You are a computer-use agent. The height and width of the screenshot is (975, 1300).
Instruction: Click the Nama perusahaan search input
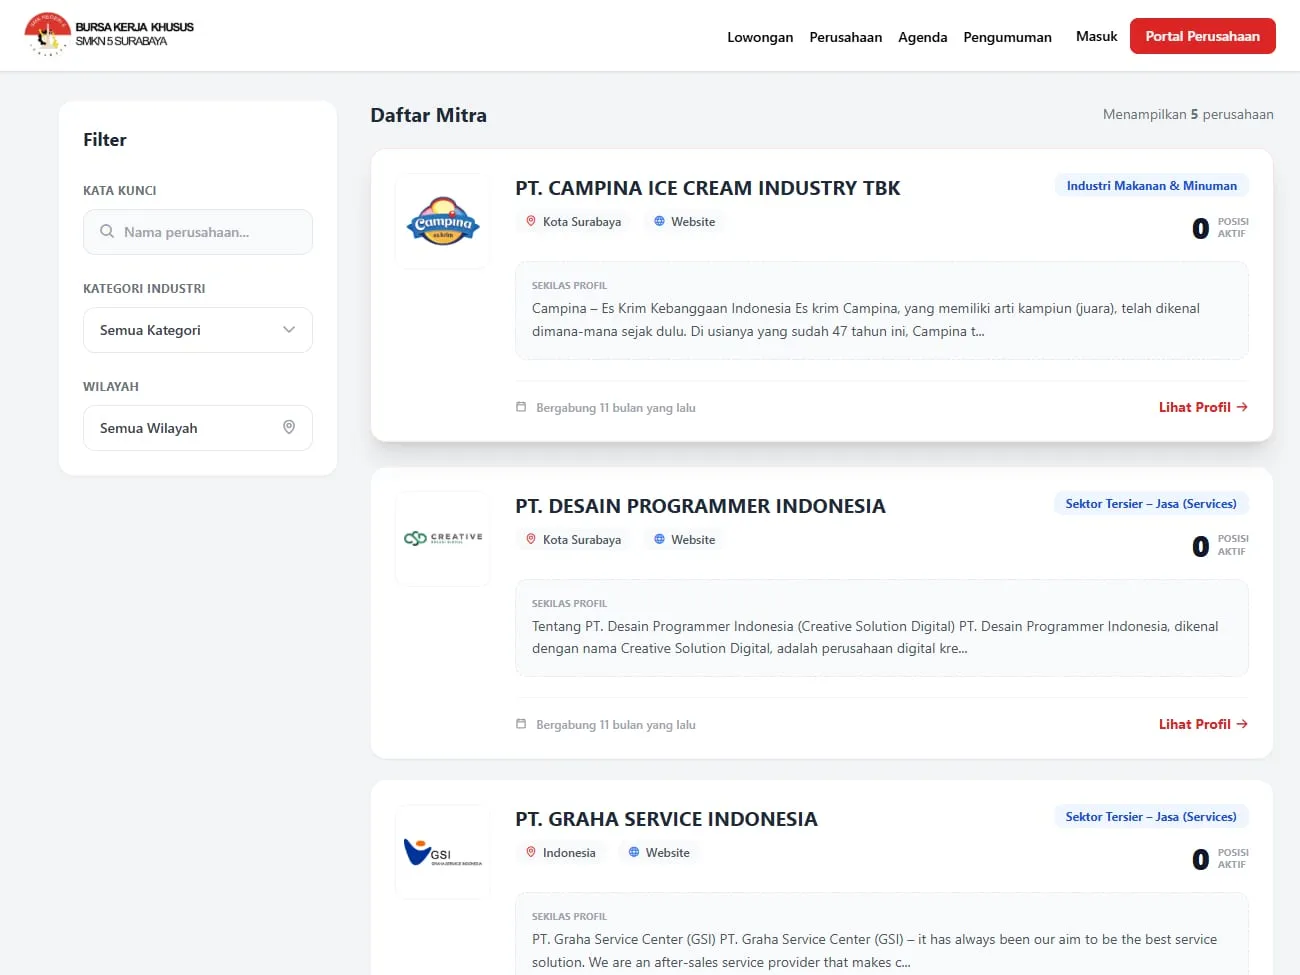tap(198, 232)
